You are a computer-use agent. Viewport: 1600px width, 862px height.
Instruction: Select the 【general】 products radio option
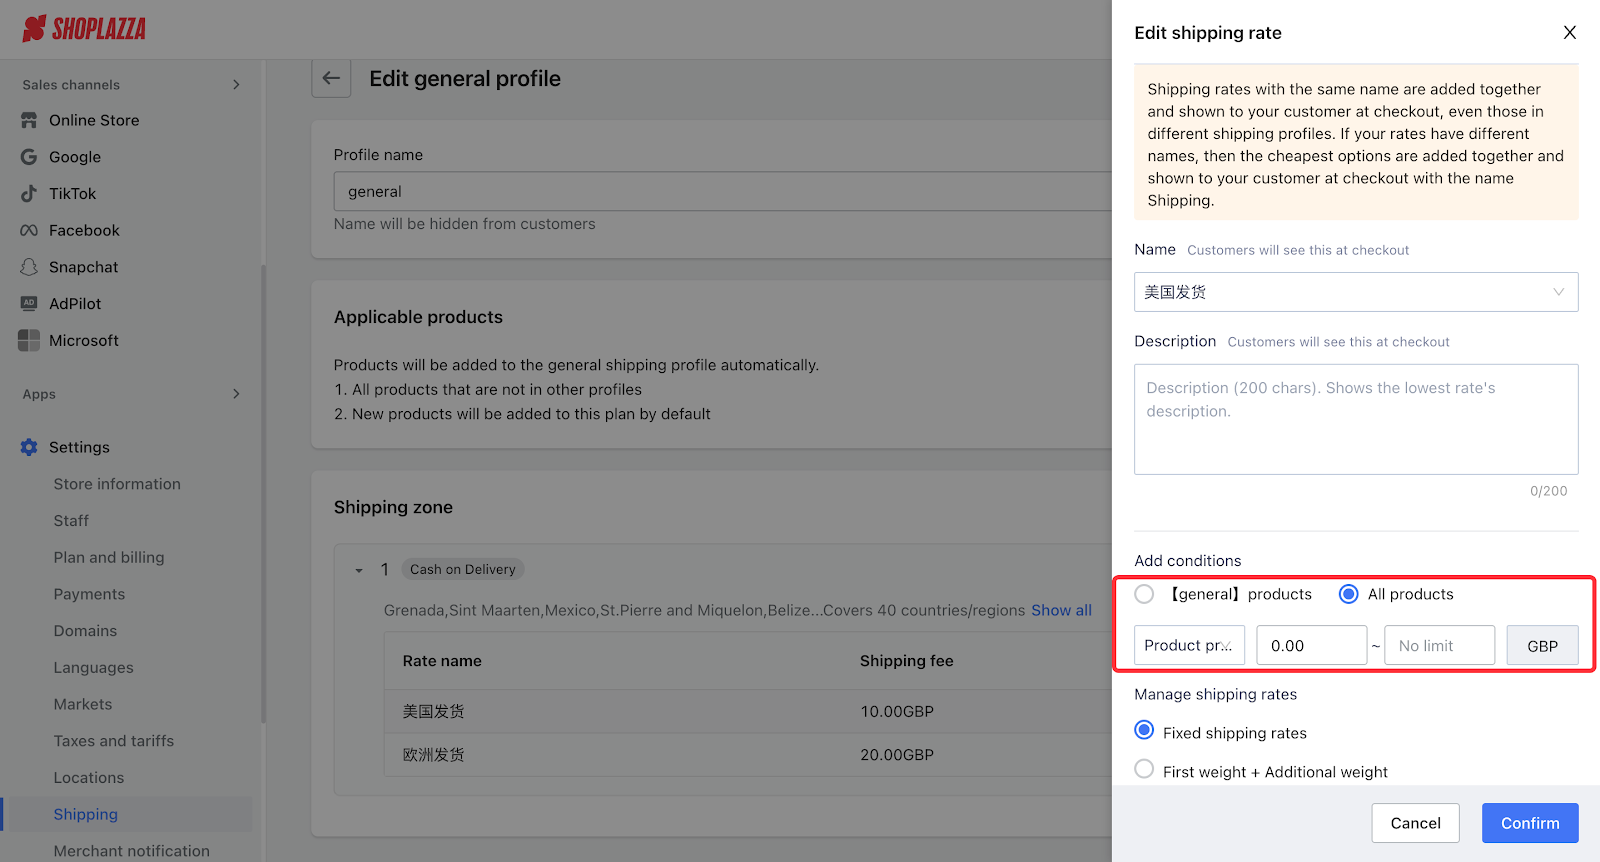pos(1144,594)
